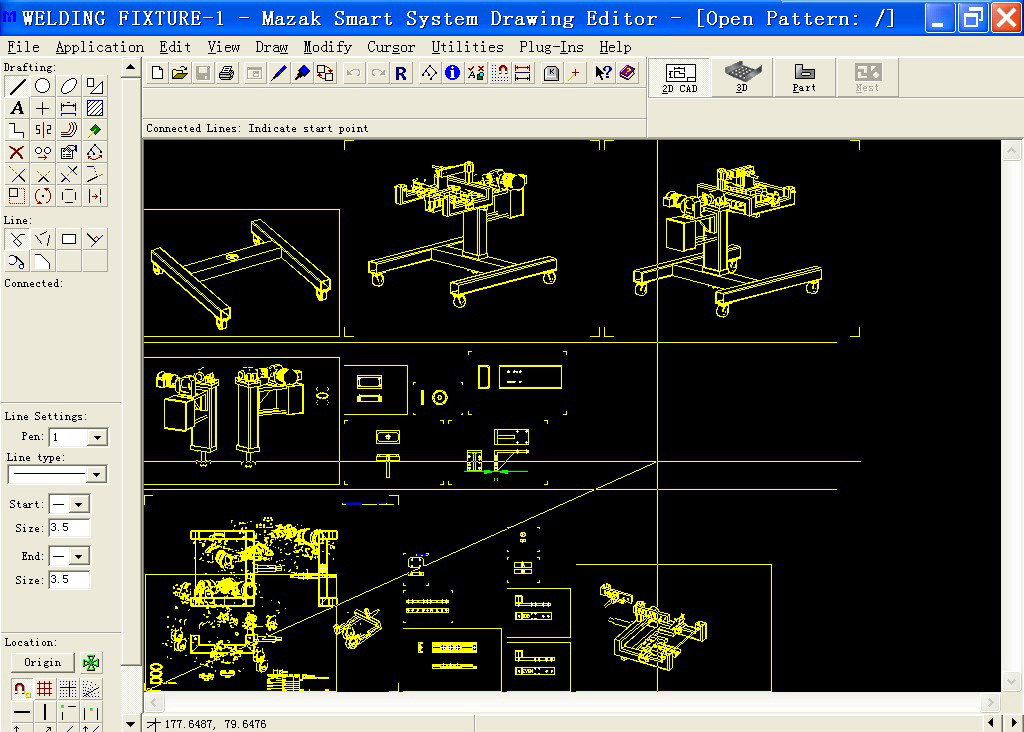Toggle vertical line constraint
This screenshot has width=1024, height=732.
(x=44, y=712)
